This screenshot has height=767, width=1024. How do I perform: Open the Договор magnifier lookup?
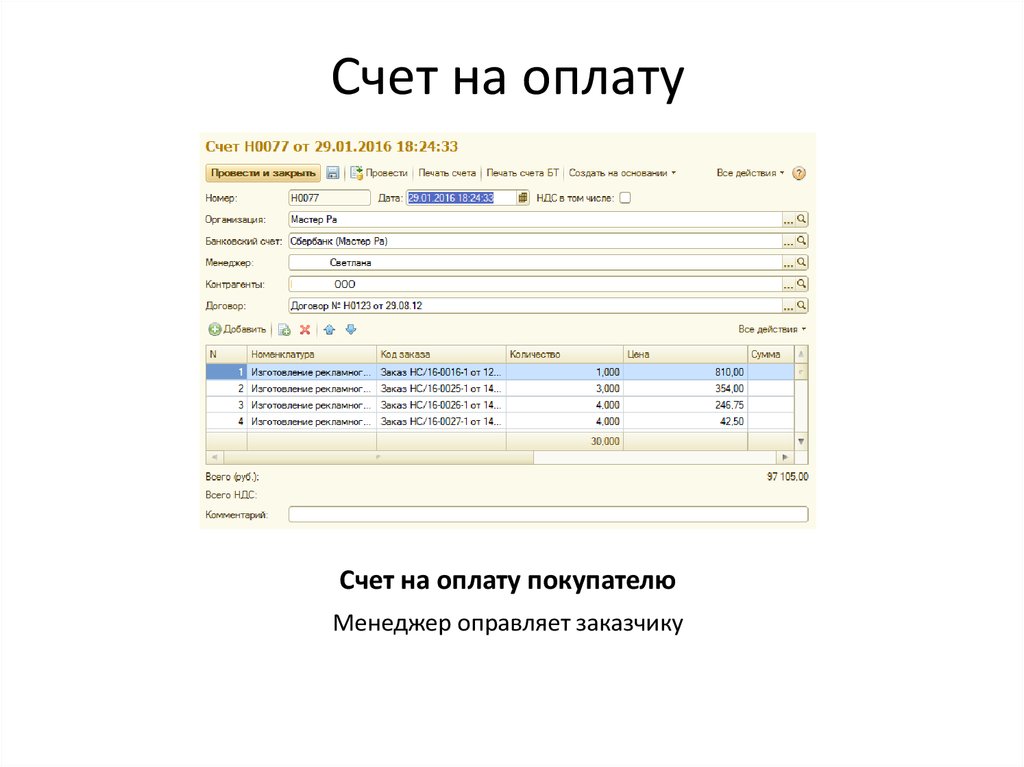click(x=801, y=306)
